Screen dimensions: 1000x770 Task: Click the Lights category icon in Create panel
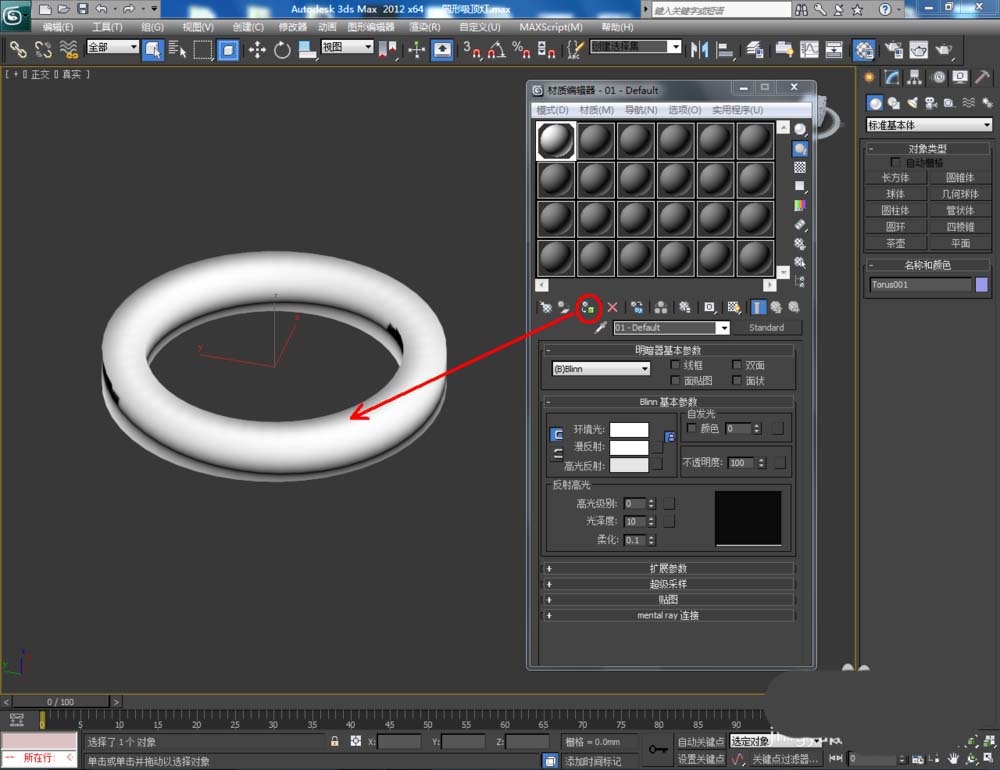tap(912, 103)
